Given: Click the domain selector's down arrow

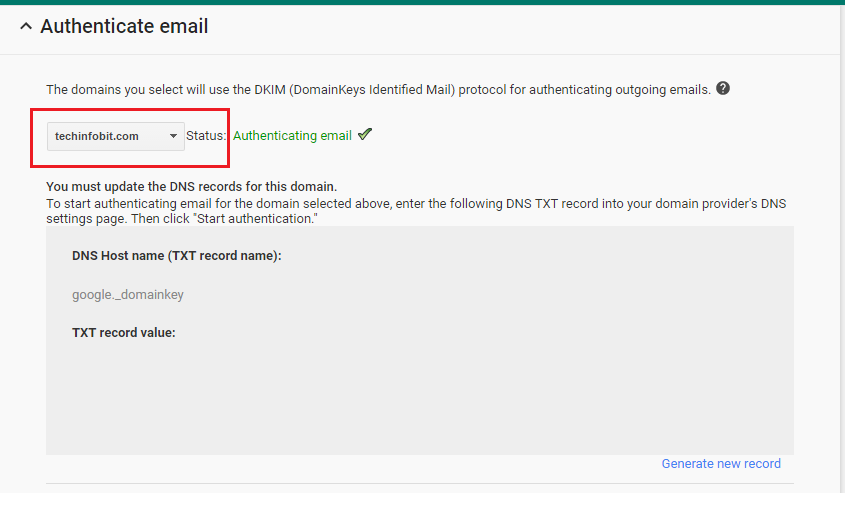Looking at the screenshot, I should coord(173,136).
